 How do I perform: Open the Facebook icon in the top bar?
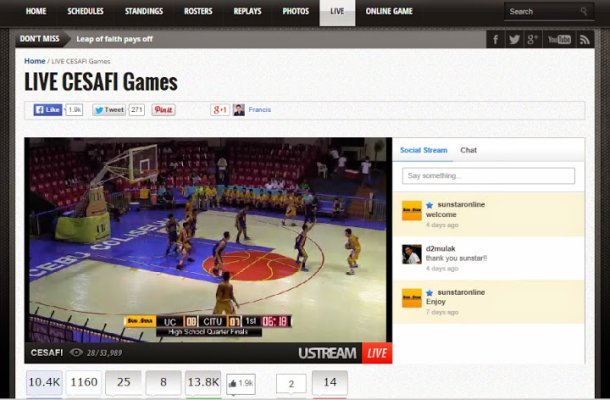(x=495, y=39)
